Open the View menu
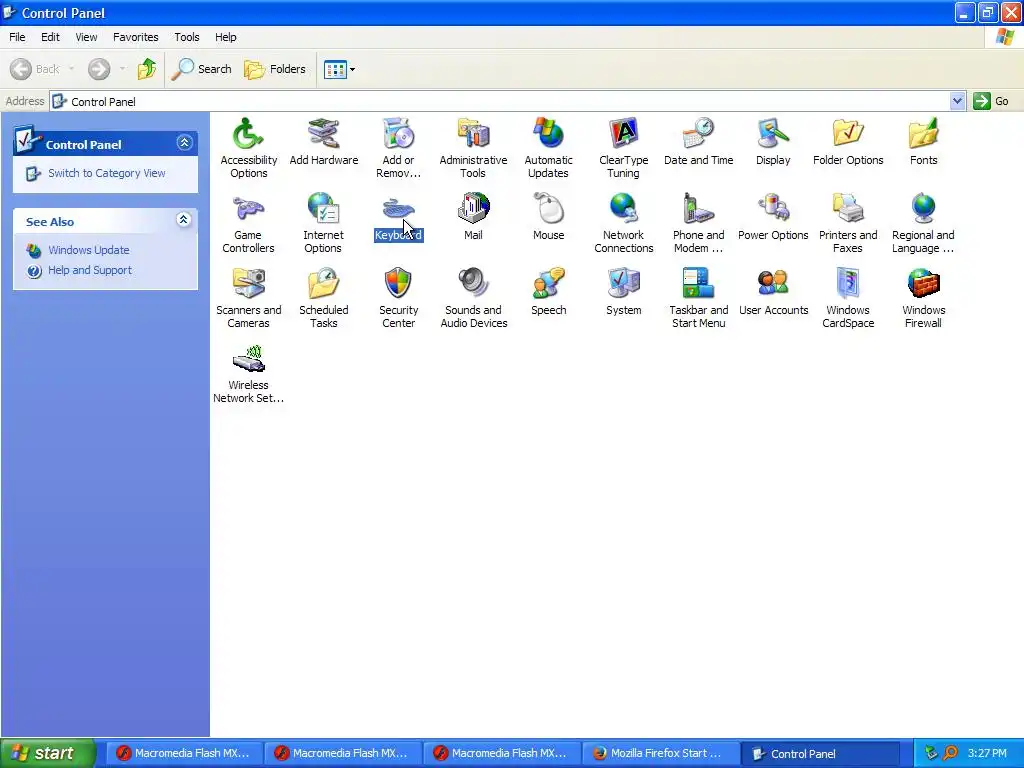Image resolution: width=1024 pixels, height=768 pixels. click(x=86, y=37)
